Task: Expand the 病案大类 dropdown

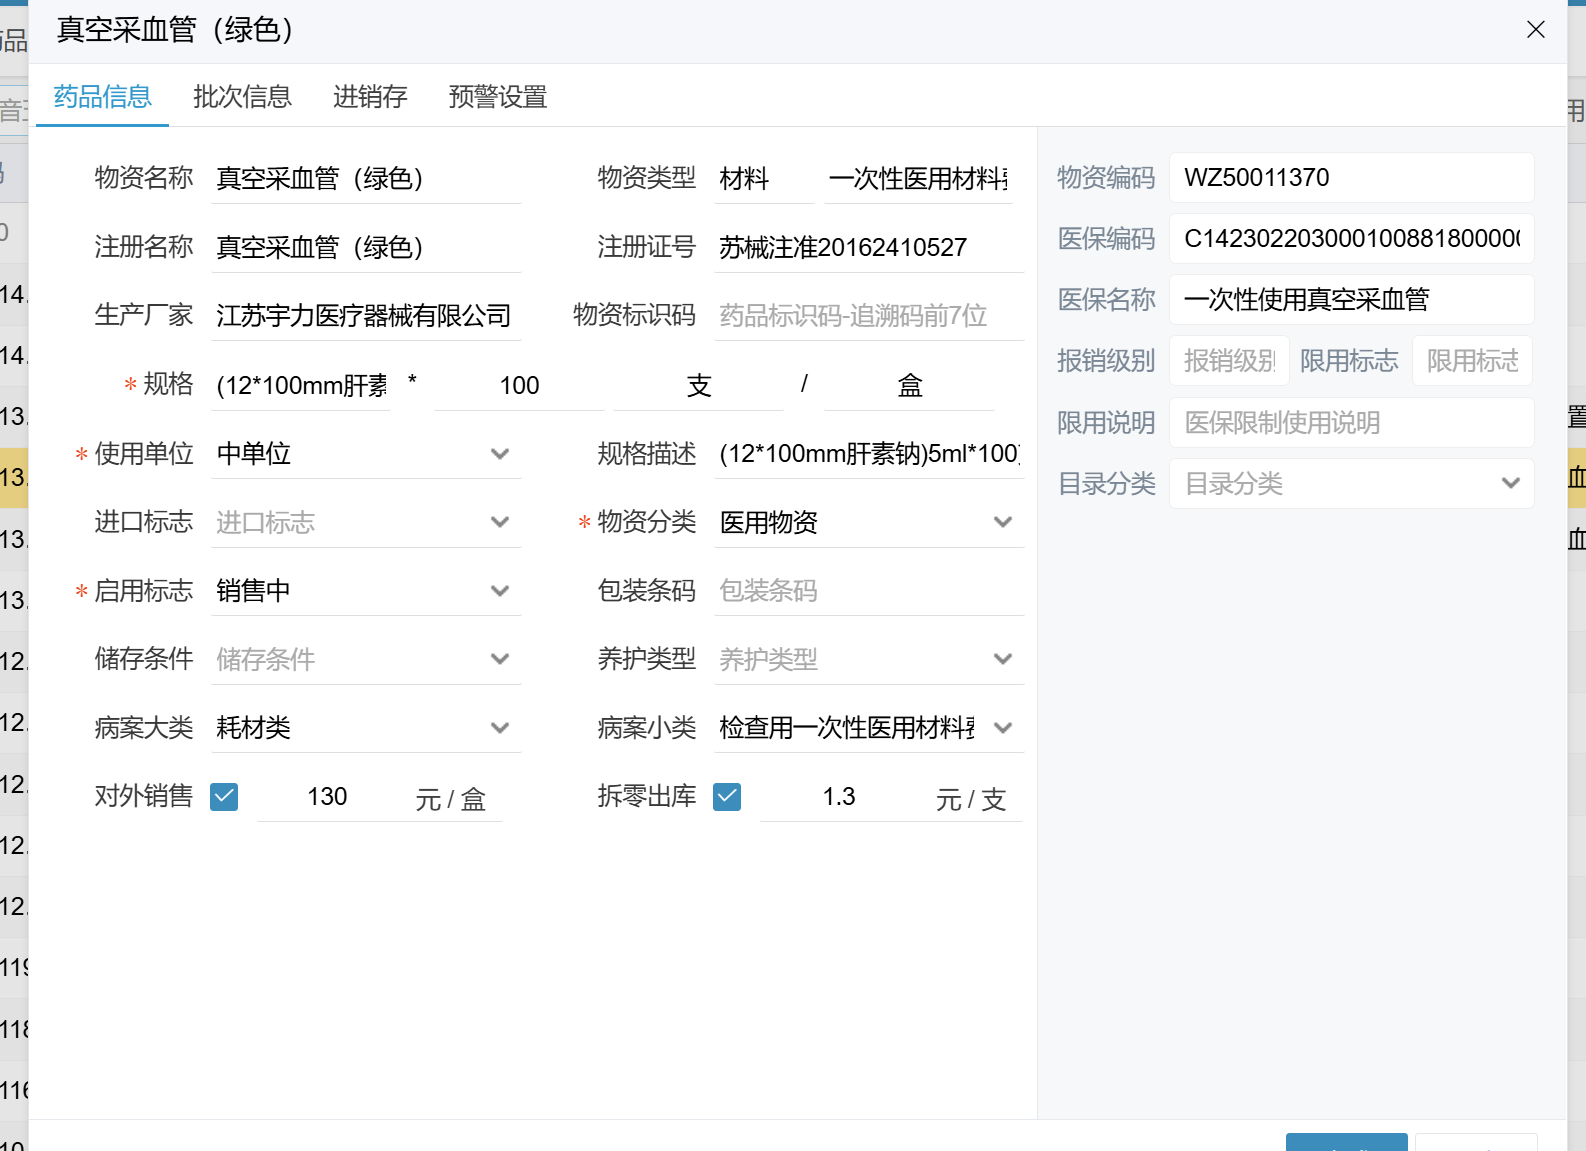Action: pyautogui.click(x=499, y=728)
